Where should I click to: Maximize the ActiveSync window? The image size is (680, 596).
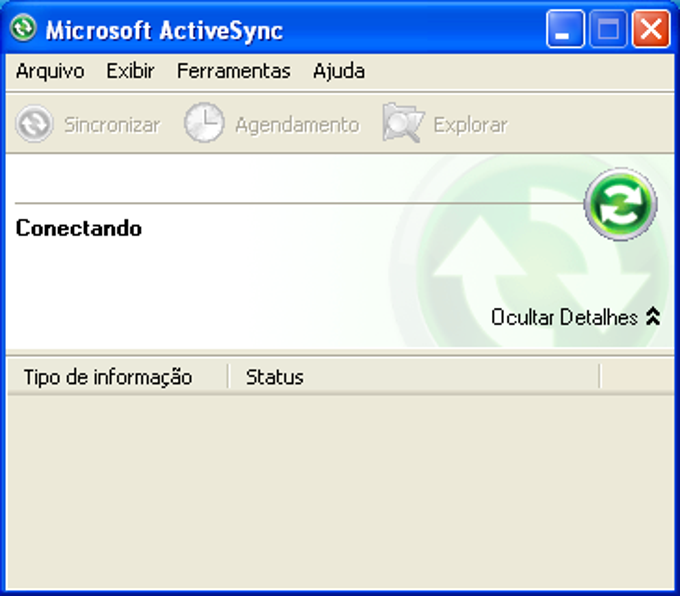pos(608,29)
